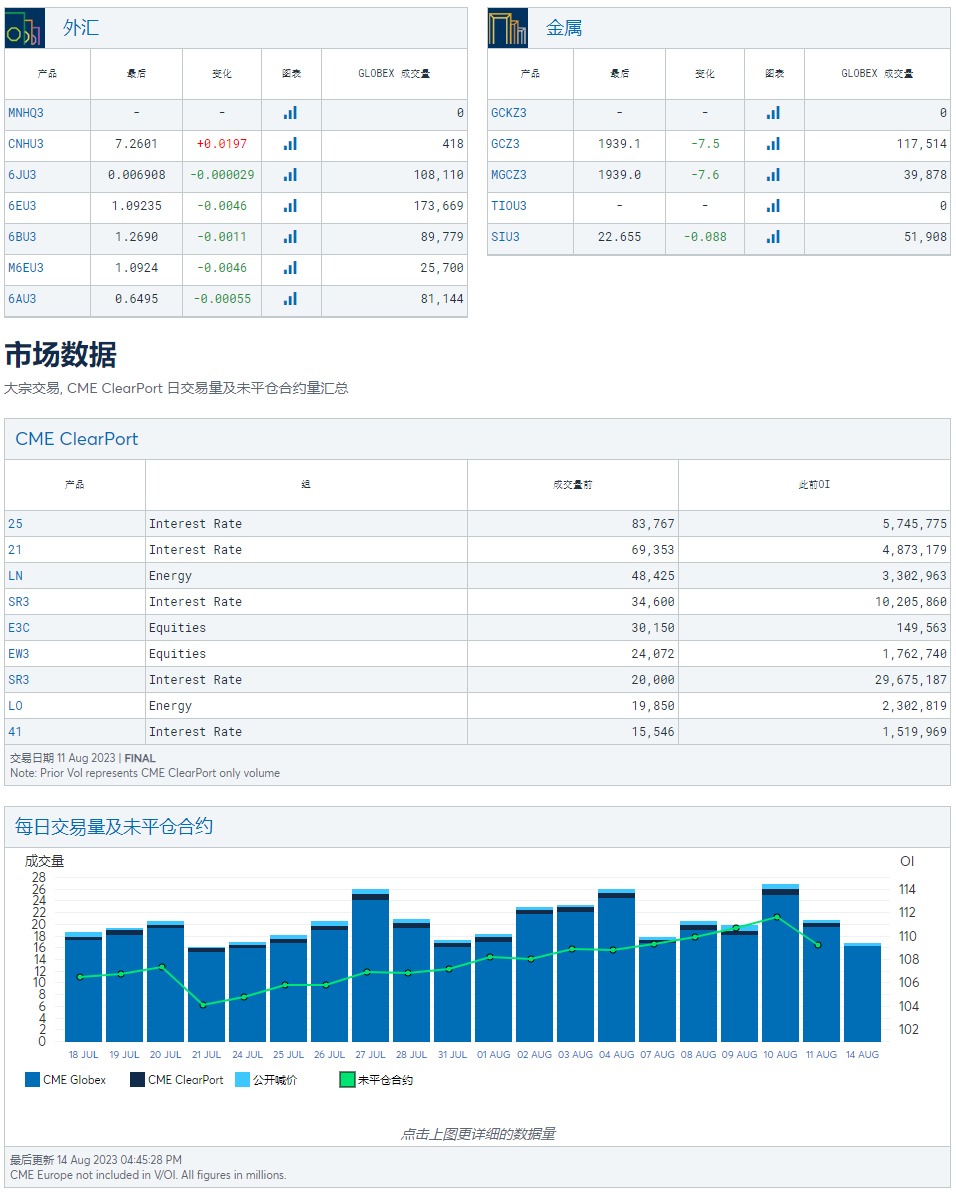Open ClearPort product 21 link

pos(15,550)
